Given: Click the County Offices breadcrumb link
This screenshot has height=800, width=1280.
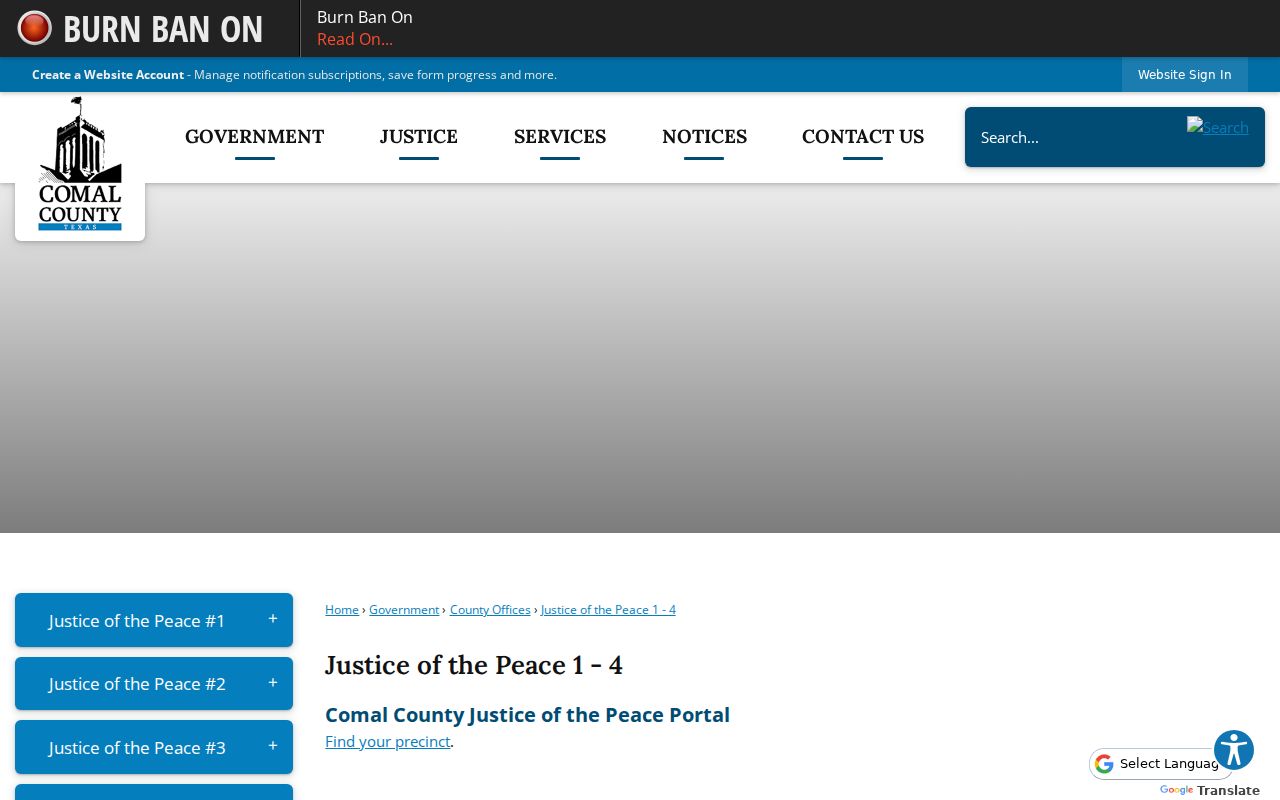Looking at the screenshot, I should point(490,610).
